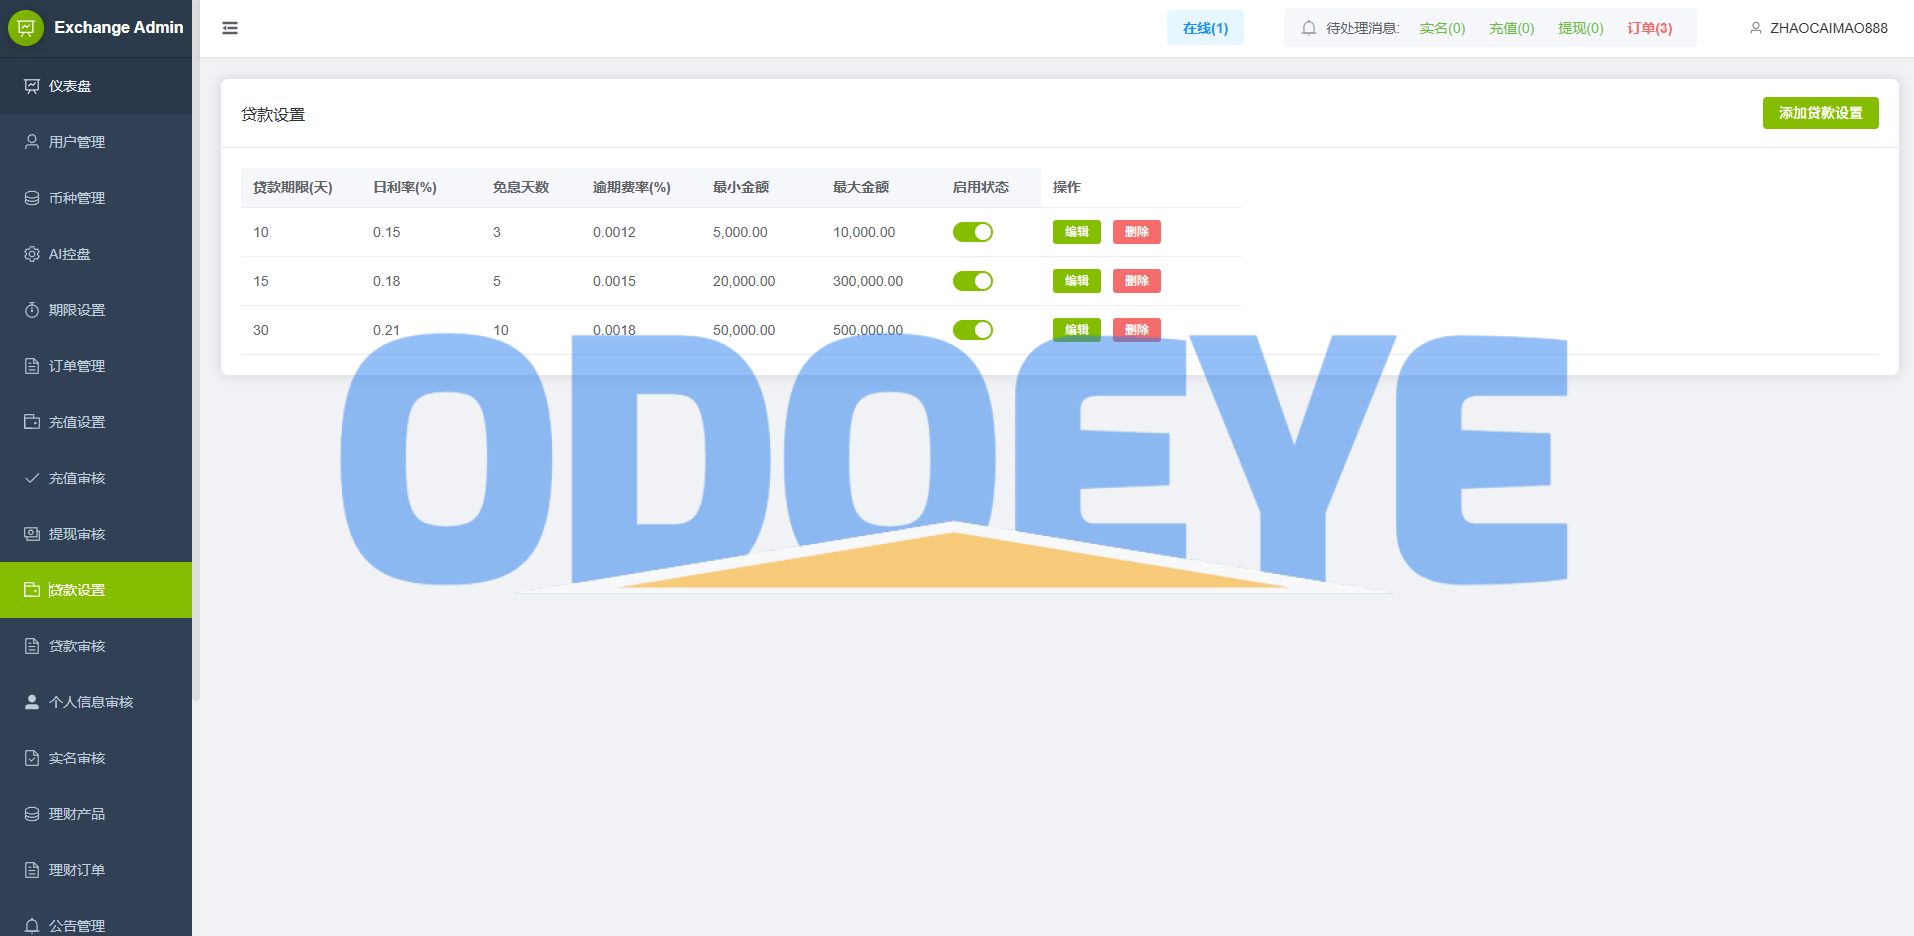1914x936 pixels.
Task: Switch off the 30-day loan setting
Action: pyautogui.click(x=972, y=330)
